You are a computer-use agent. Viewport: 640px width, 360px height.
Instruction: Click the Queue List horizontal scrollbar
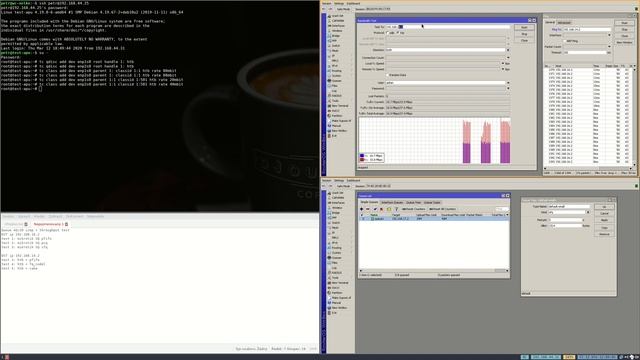click(434, 271)
